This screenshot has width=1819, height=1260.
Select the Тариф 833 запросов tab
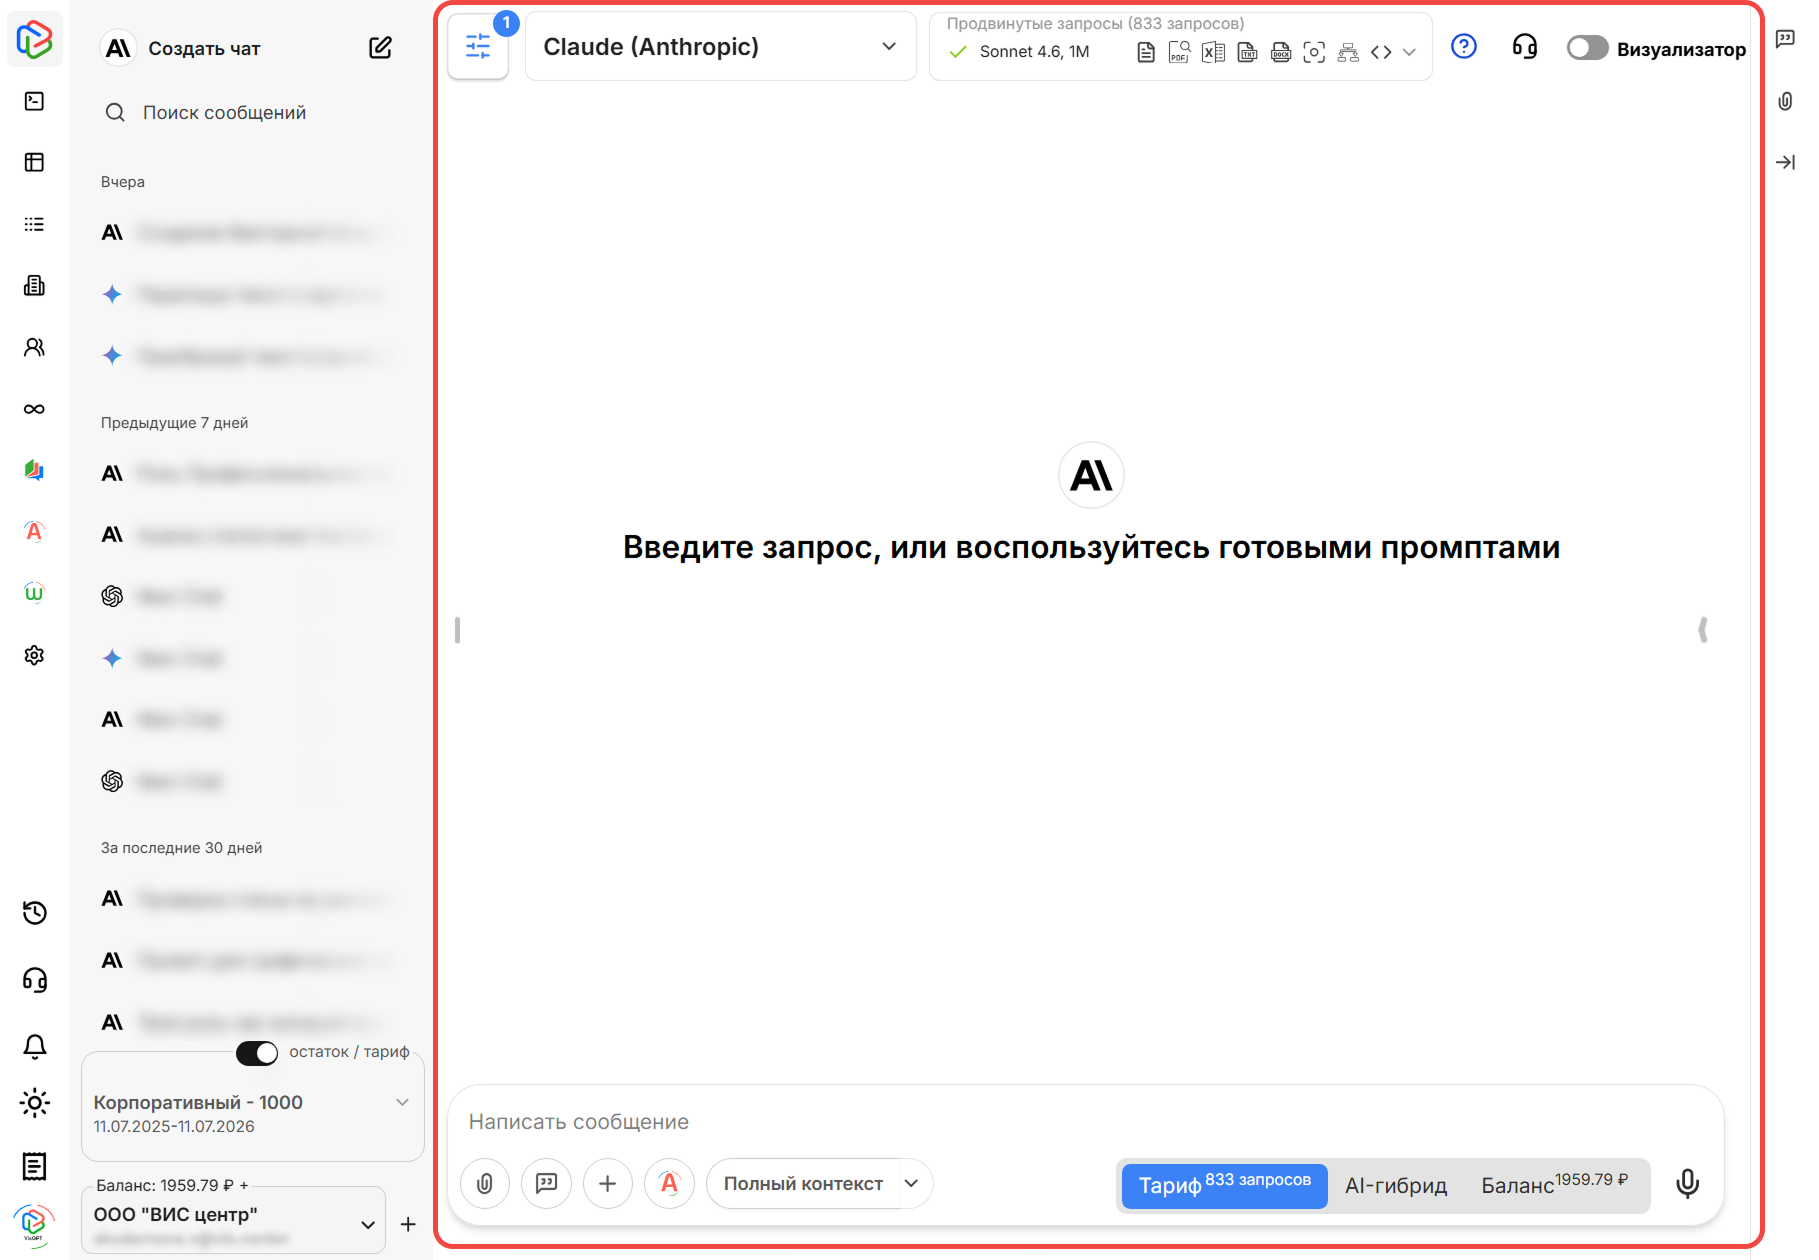pos(1223,1186)
